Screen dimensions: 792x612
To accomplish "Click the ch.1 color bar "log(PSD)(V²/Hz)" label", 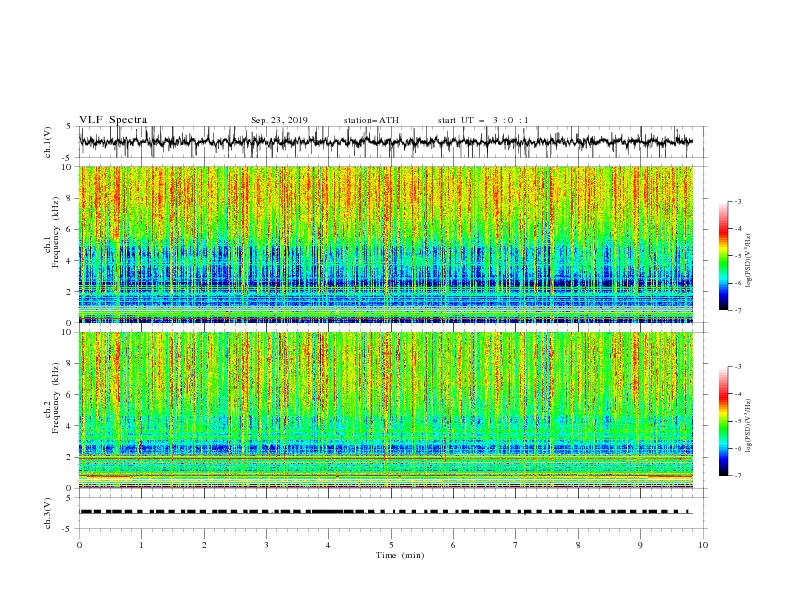I will coord(749,261).
